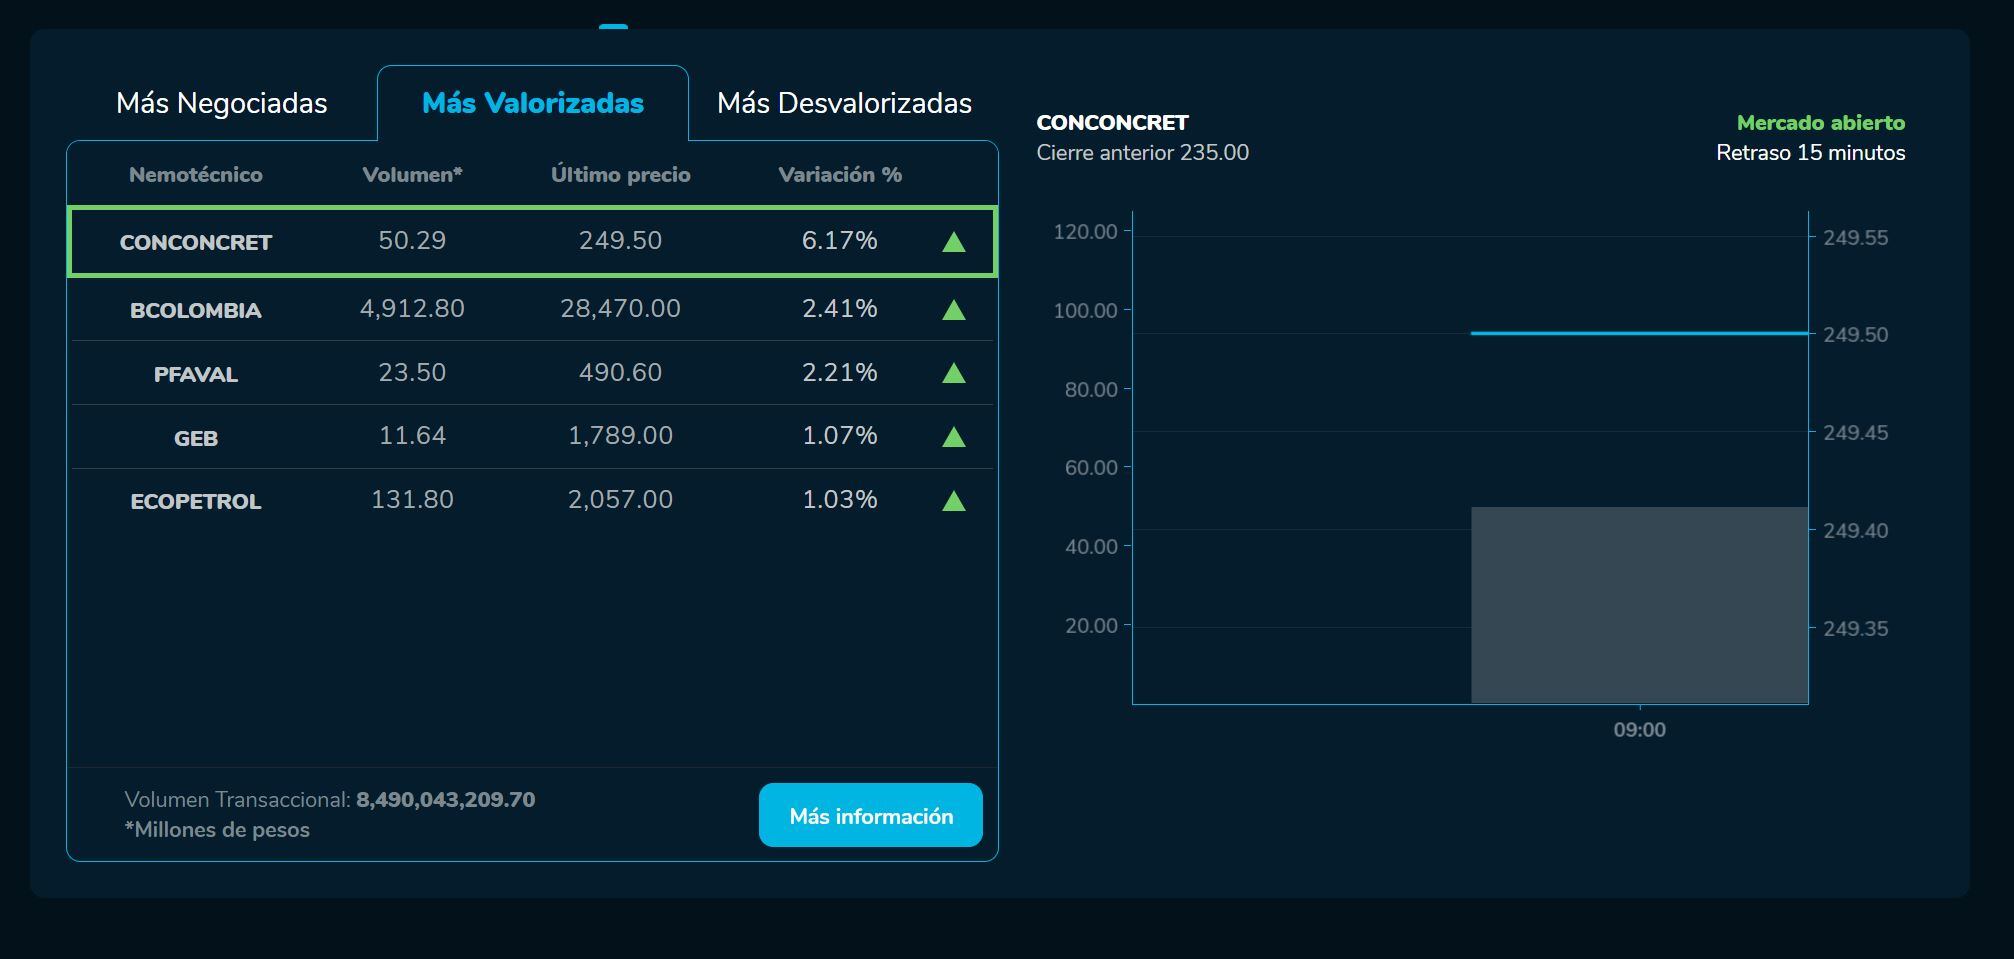
Task: Click the green up arrow beside CONCONCRET
Action: click(x=954, y=241)
